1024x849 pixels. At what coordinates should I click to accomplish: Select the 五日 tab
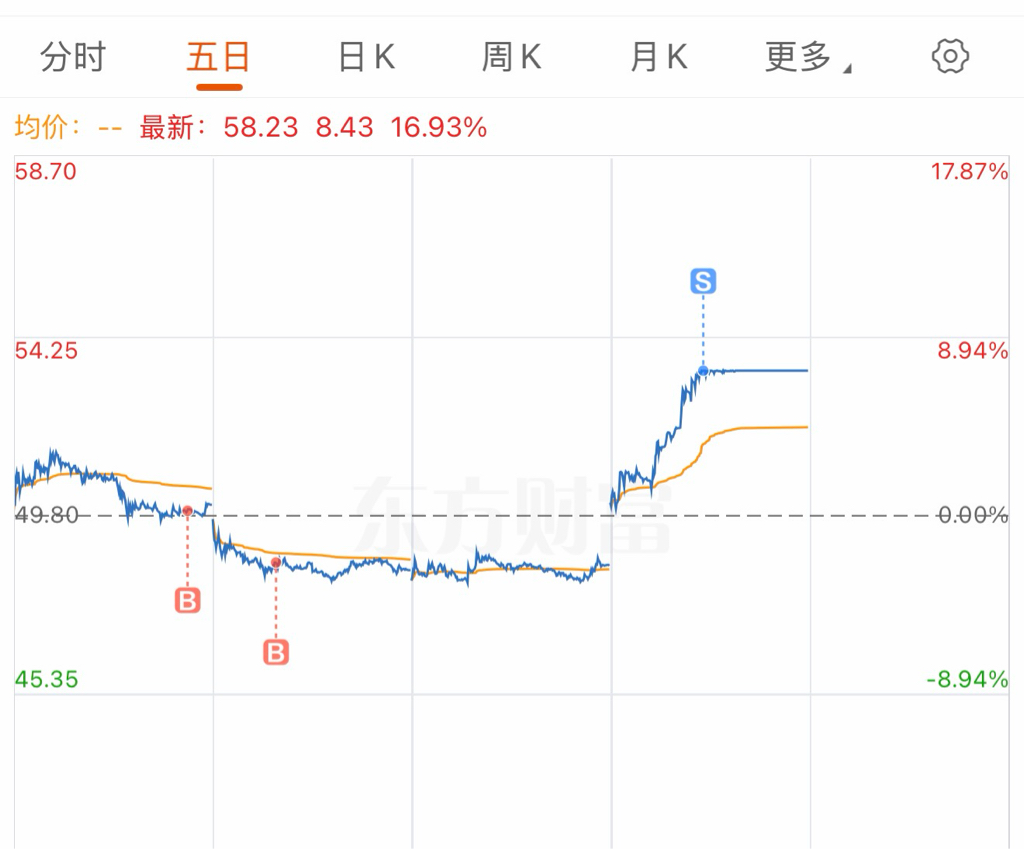(219, 57)
